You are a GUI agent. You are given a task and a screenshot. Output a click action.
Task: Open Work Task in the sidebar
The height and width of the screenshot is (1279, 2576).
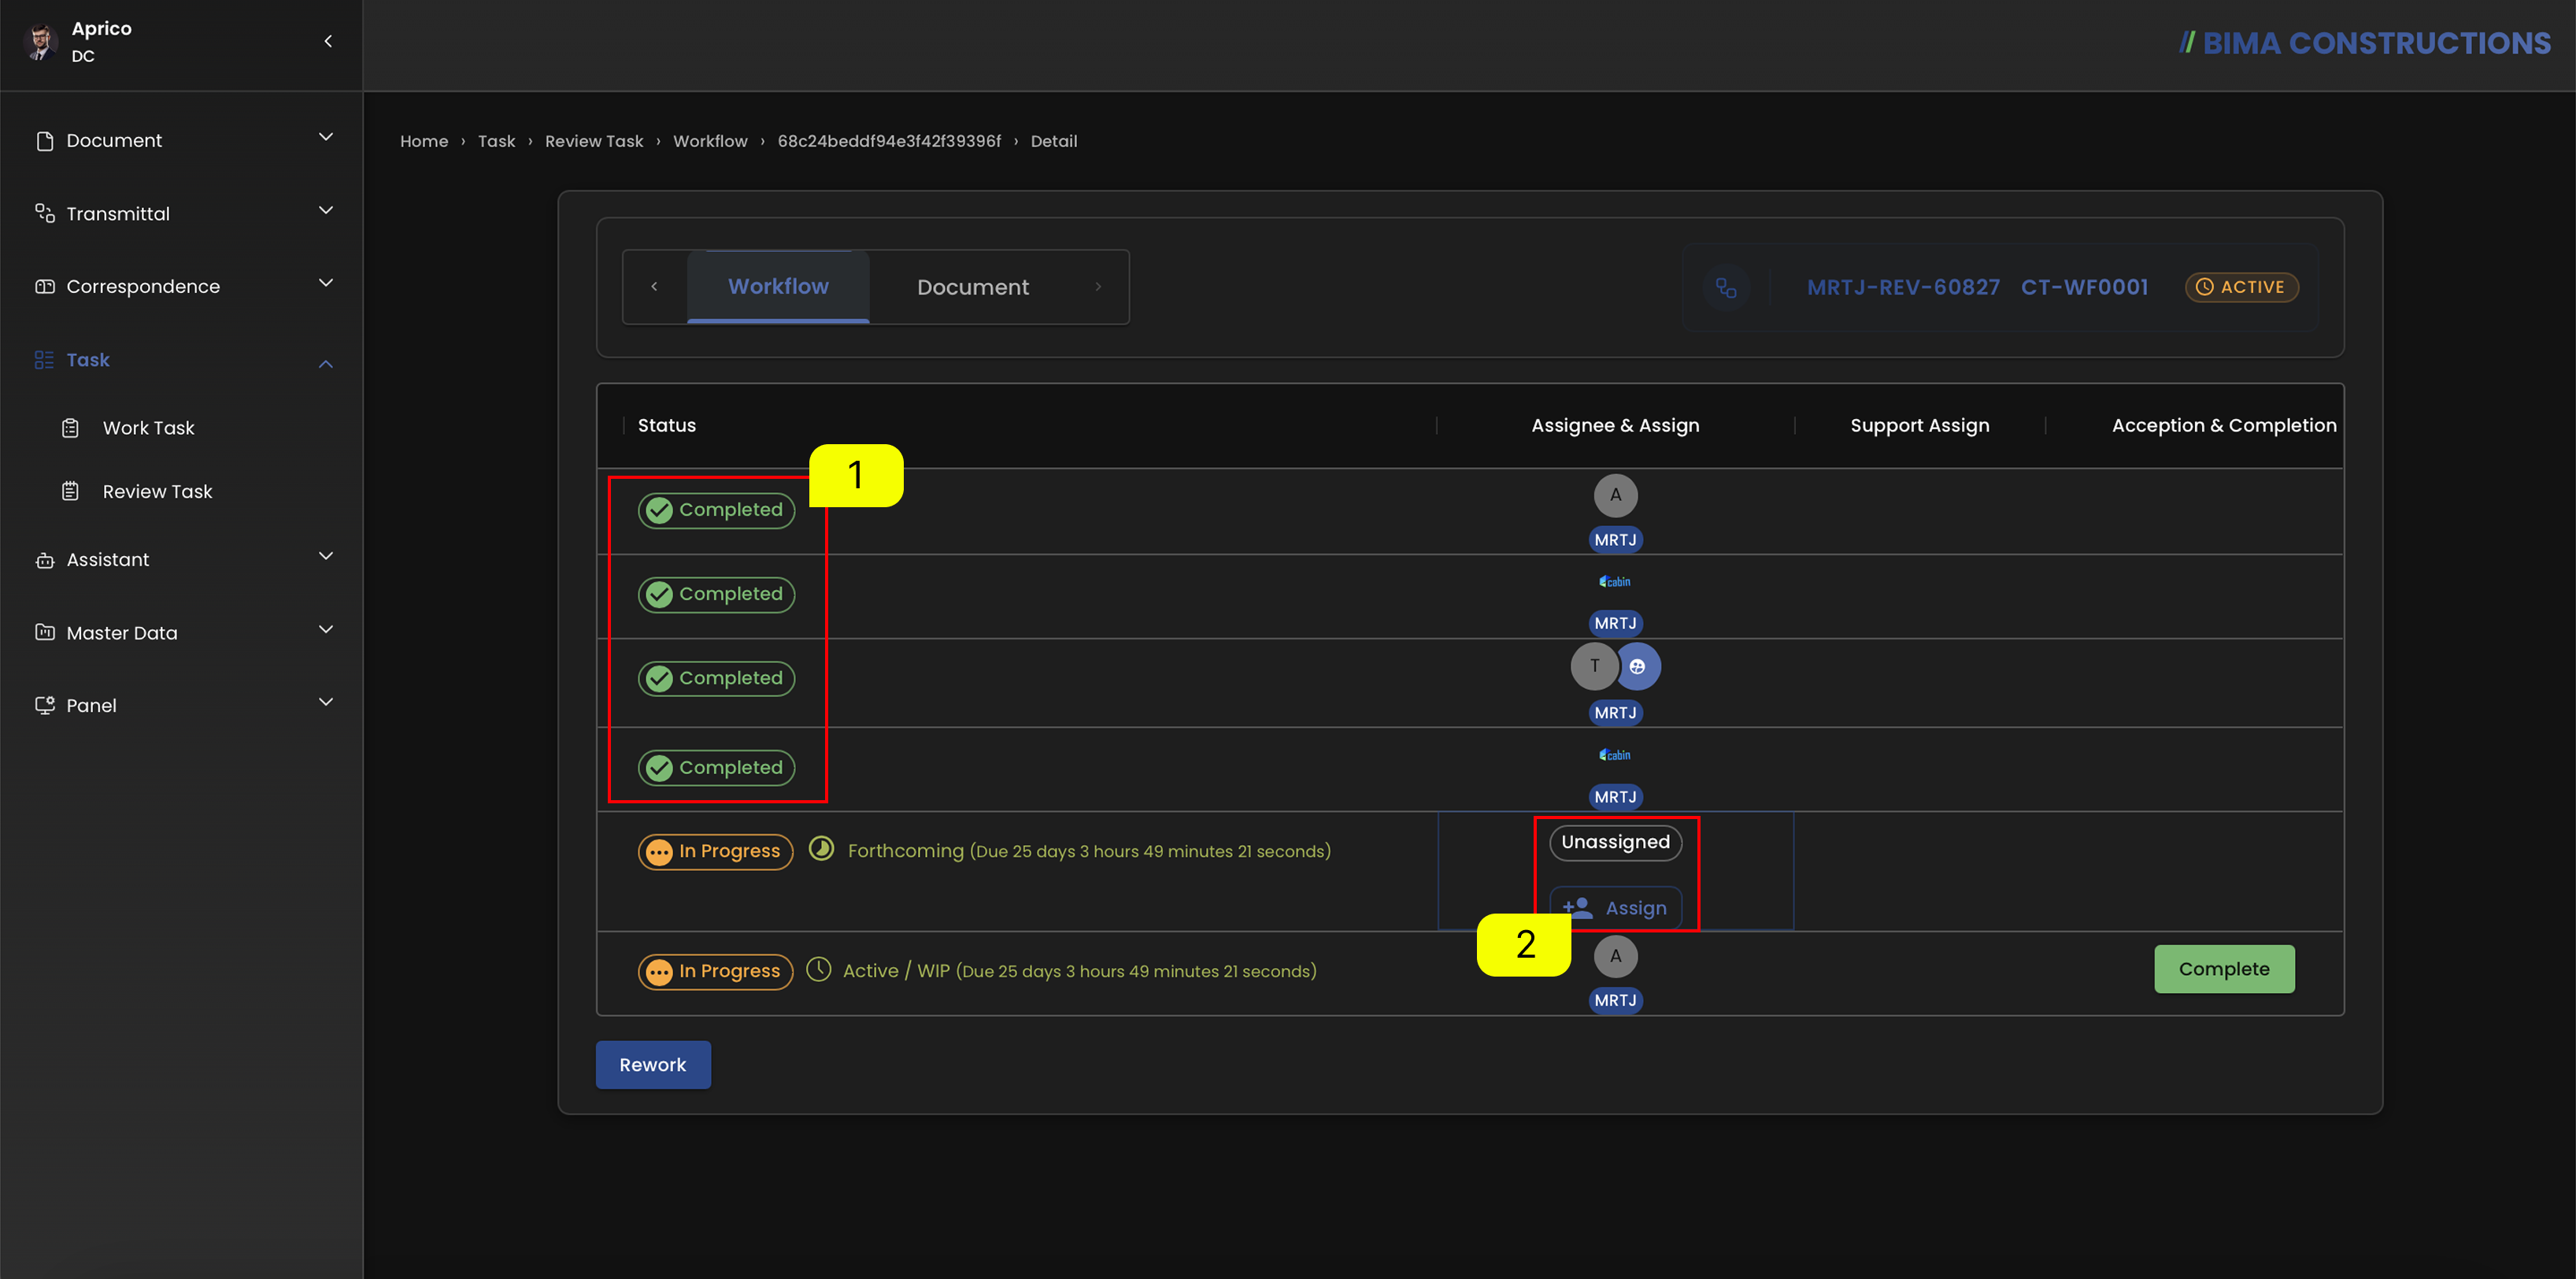[149, 428]
